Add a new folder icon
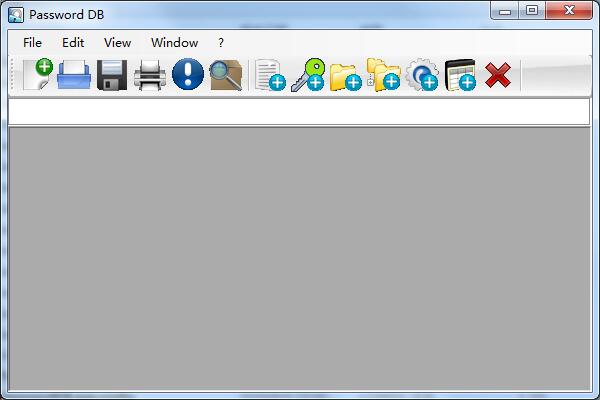The width and height of the screenshot is (600, 400). [346, 77]
